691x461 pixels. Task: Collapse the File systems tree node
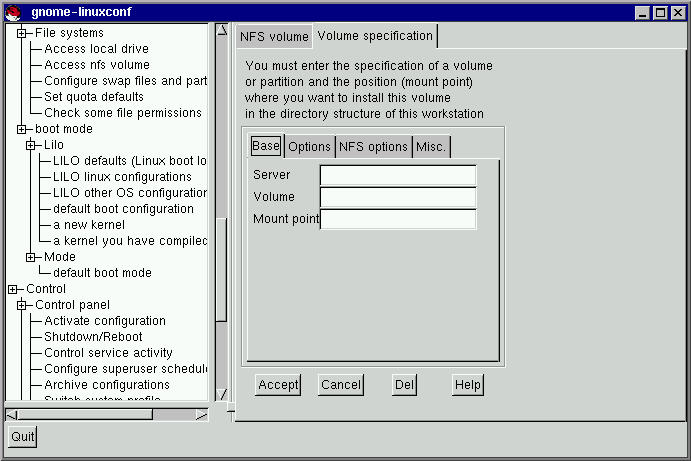(x=21, y=33)
